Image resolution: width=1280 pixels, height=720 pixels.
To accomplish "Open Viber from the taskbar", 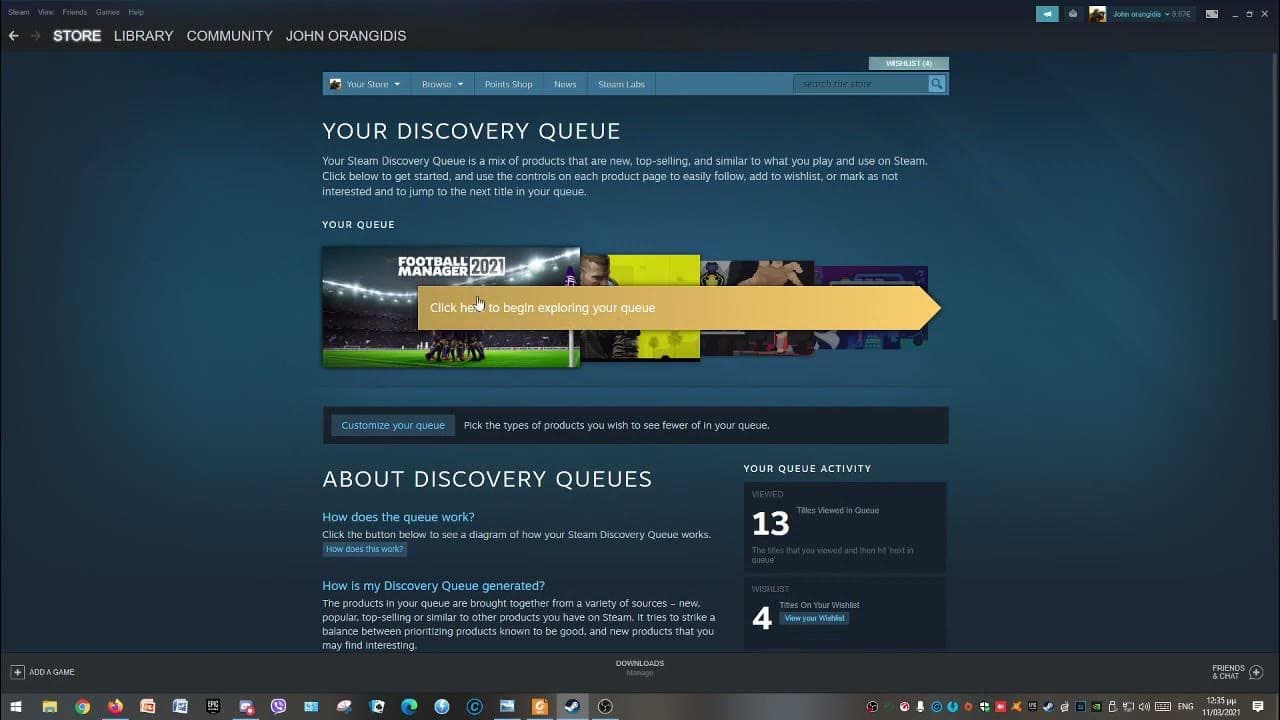I will tap(278, 707).
